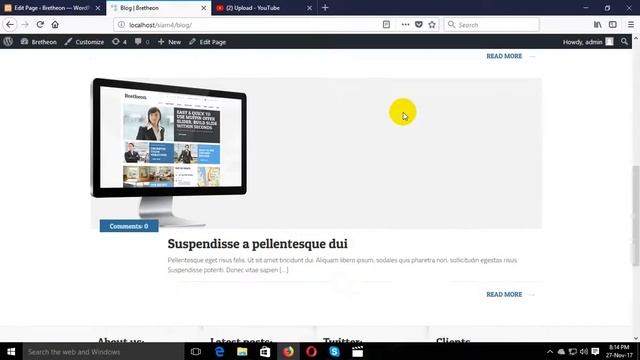View comments bubble in admin bar
The image size is (640, 360).
coord(142,42)
